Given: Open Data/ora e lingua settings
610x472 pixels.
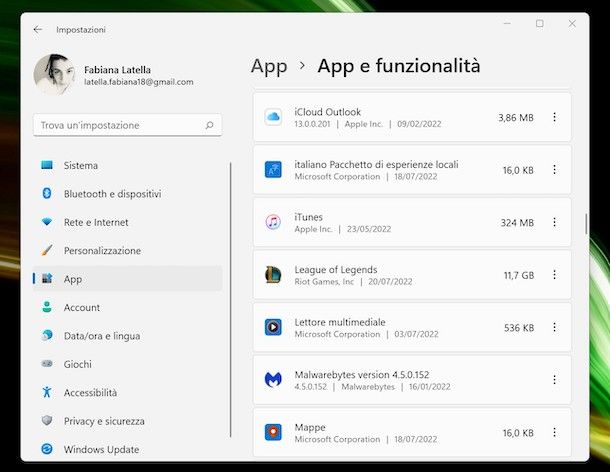Looking at the screenshot, I should tap(128, 336).
